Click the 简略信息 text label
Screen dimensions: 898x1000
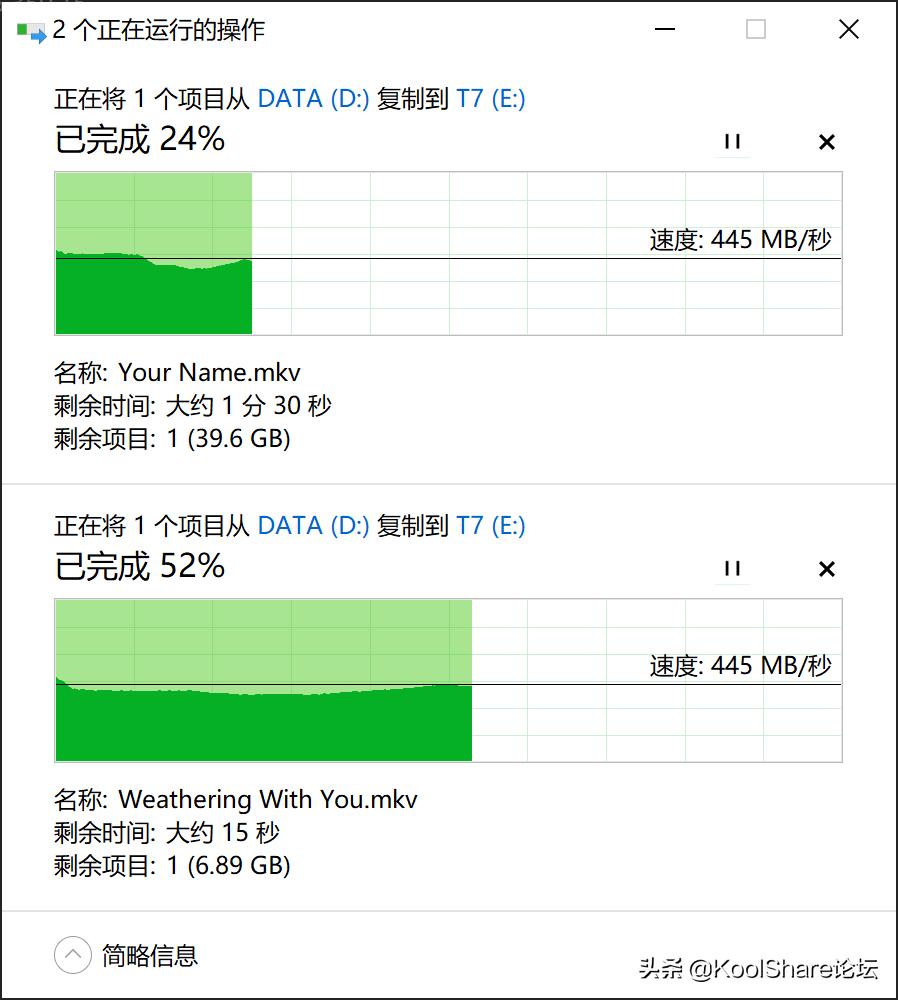click(148, 955)
